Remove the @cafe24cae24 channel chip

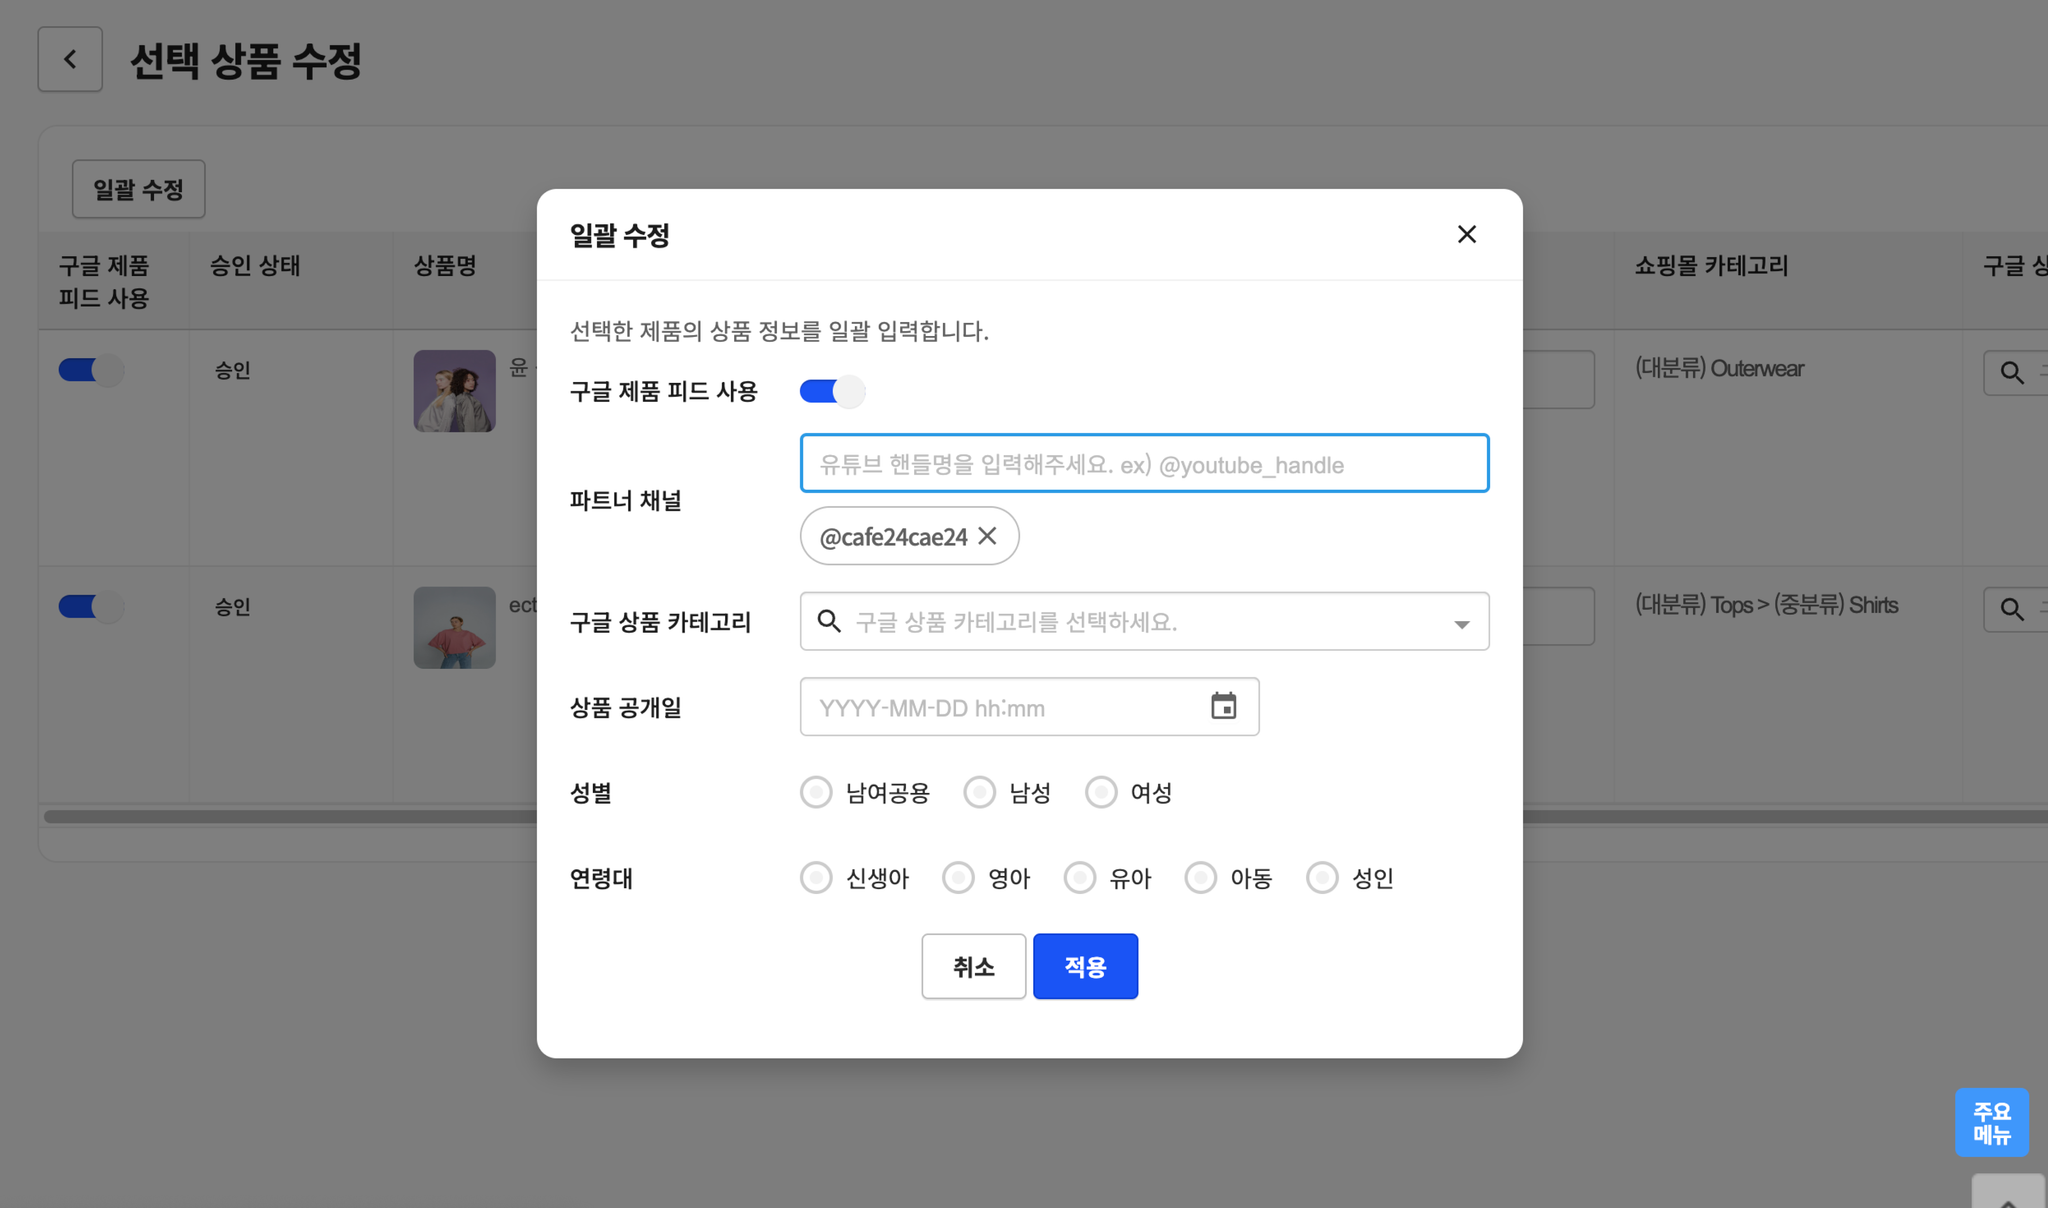pos(987,536)
